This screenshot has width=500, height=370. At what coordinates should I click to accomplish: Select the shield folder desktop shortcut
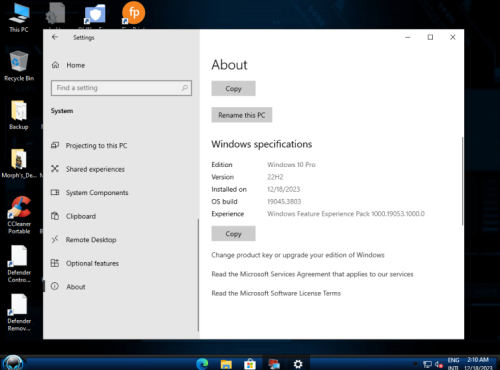point(95,15)
